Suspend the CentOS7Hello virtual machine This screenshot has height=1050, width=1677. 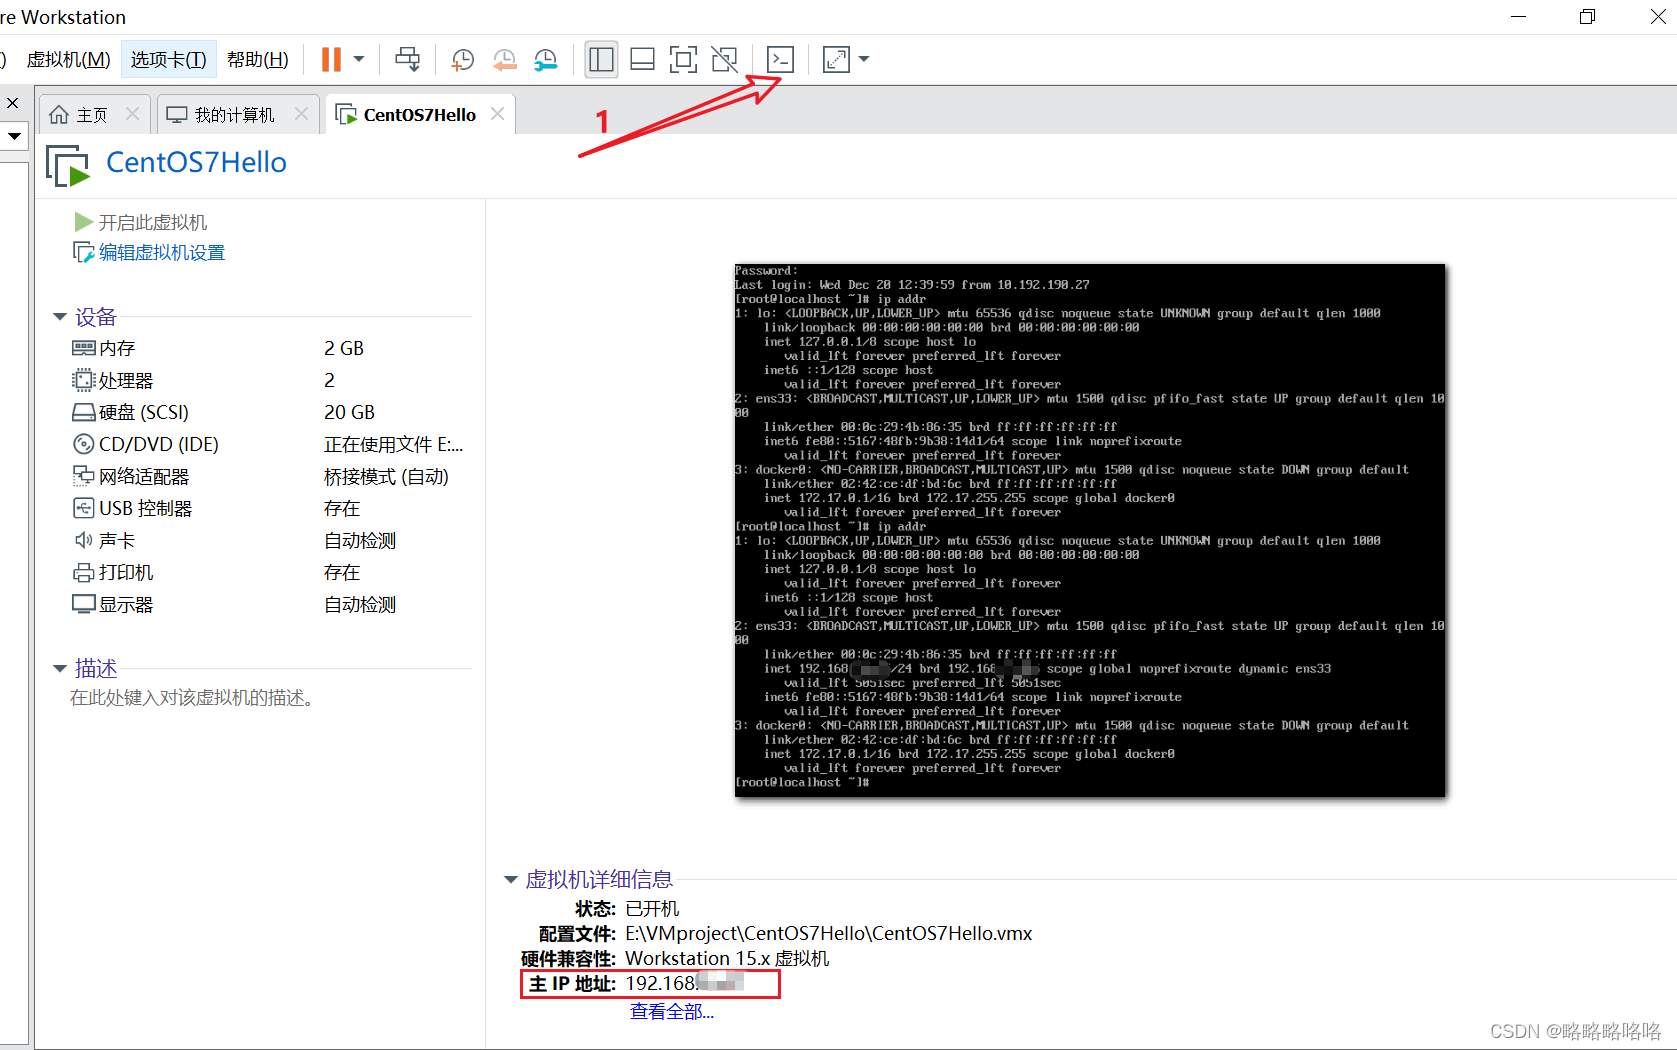coord(330,59)
